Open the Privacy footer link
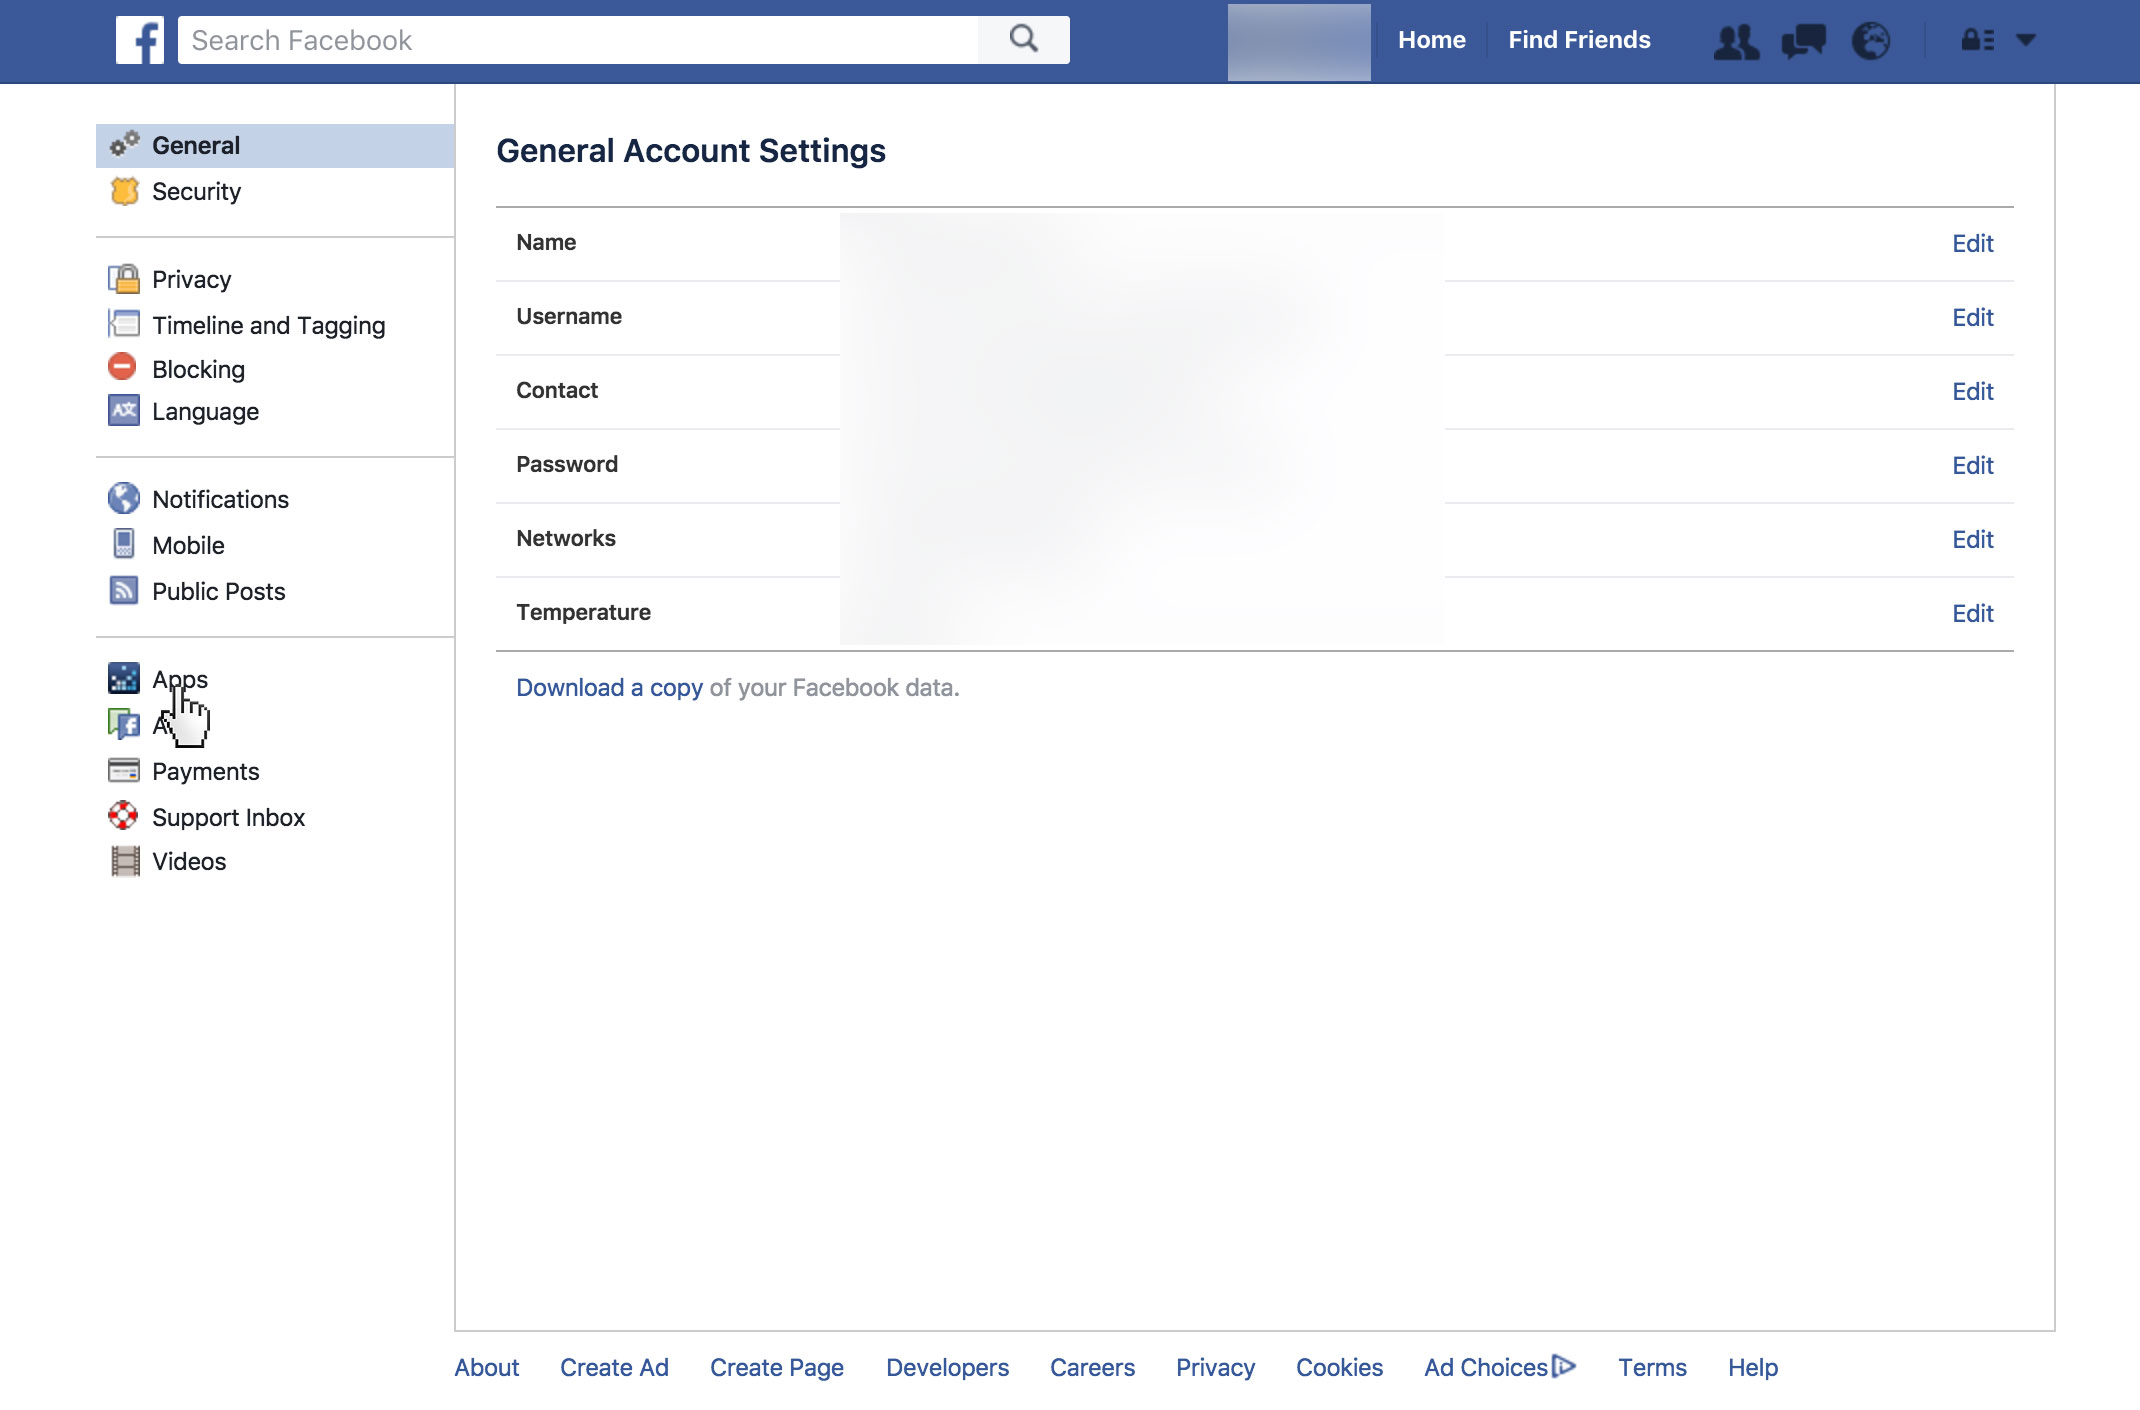The height and width of the screenshot is (1410, 2140). tap(1215, 1367)
